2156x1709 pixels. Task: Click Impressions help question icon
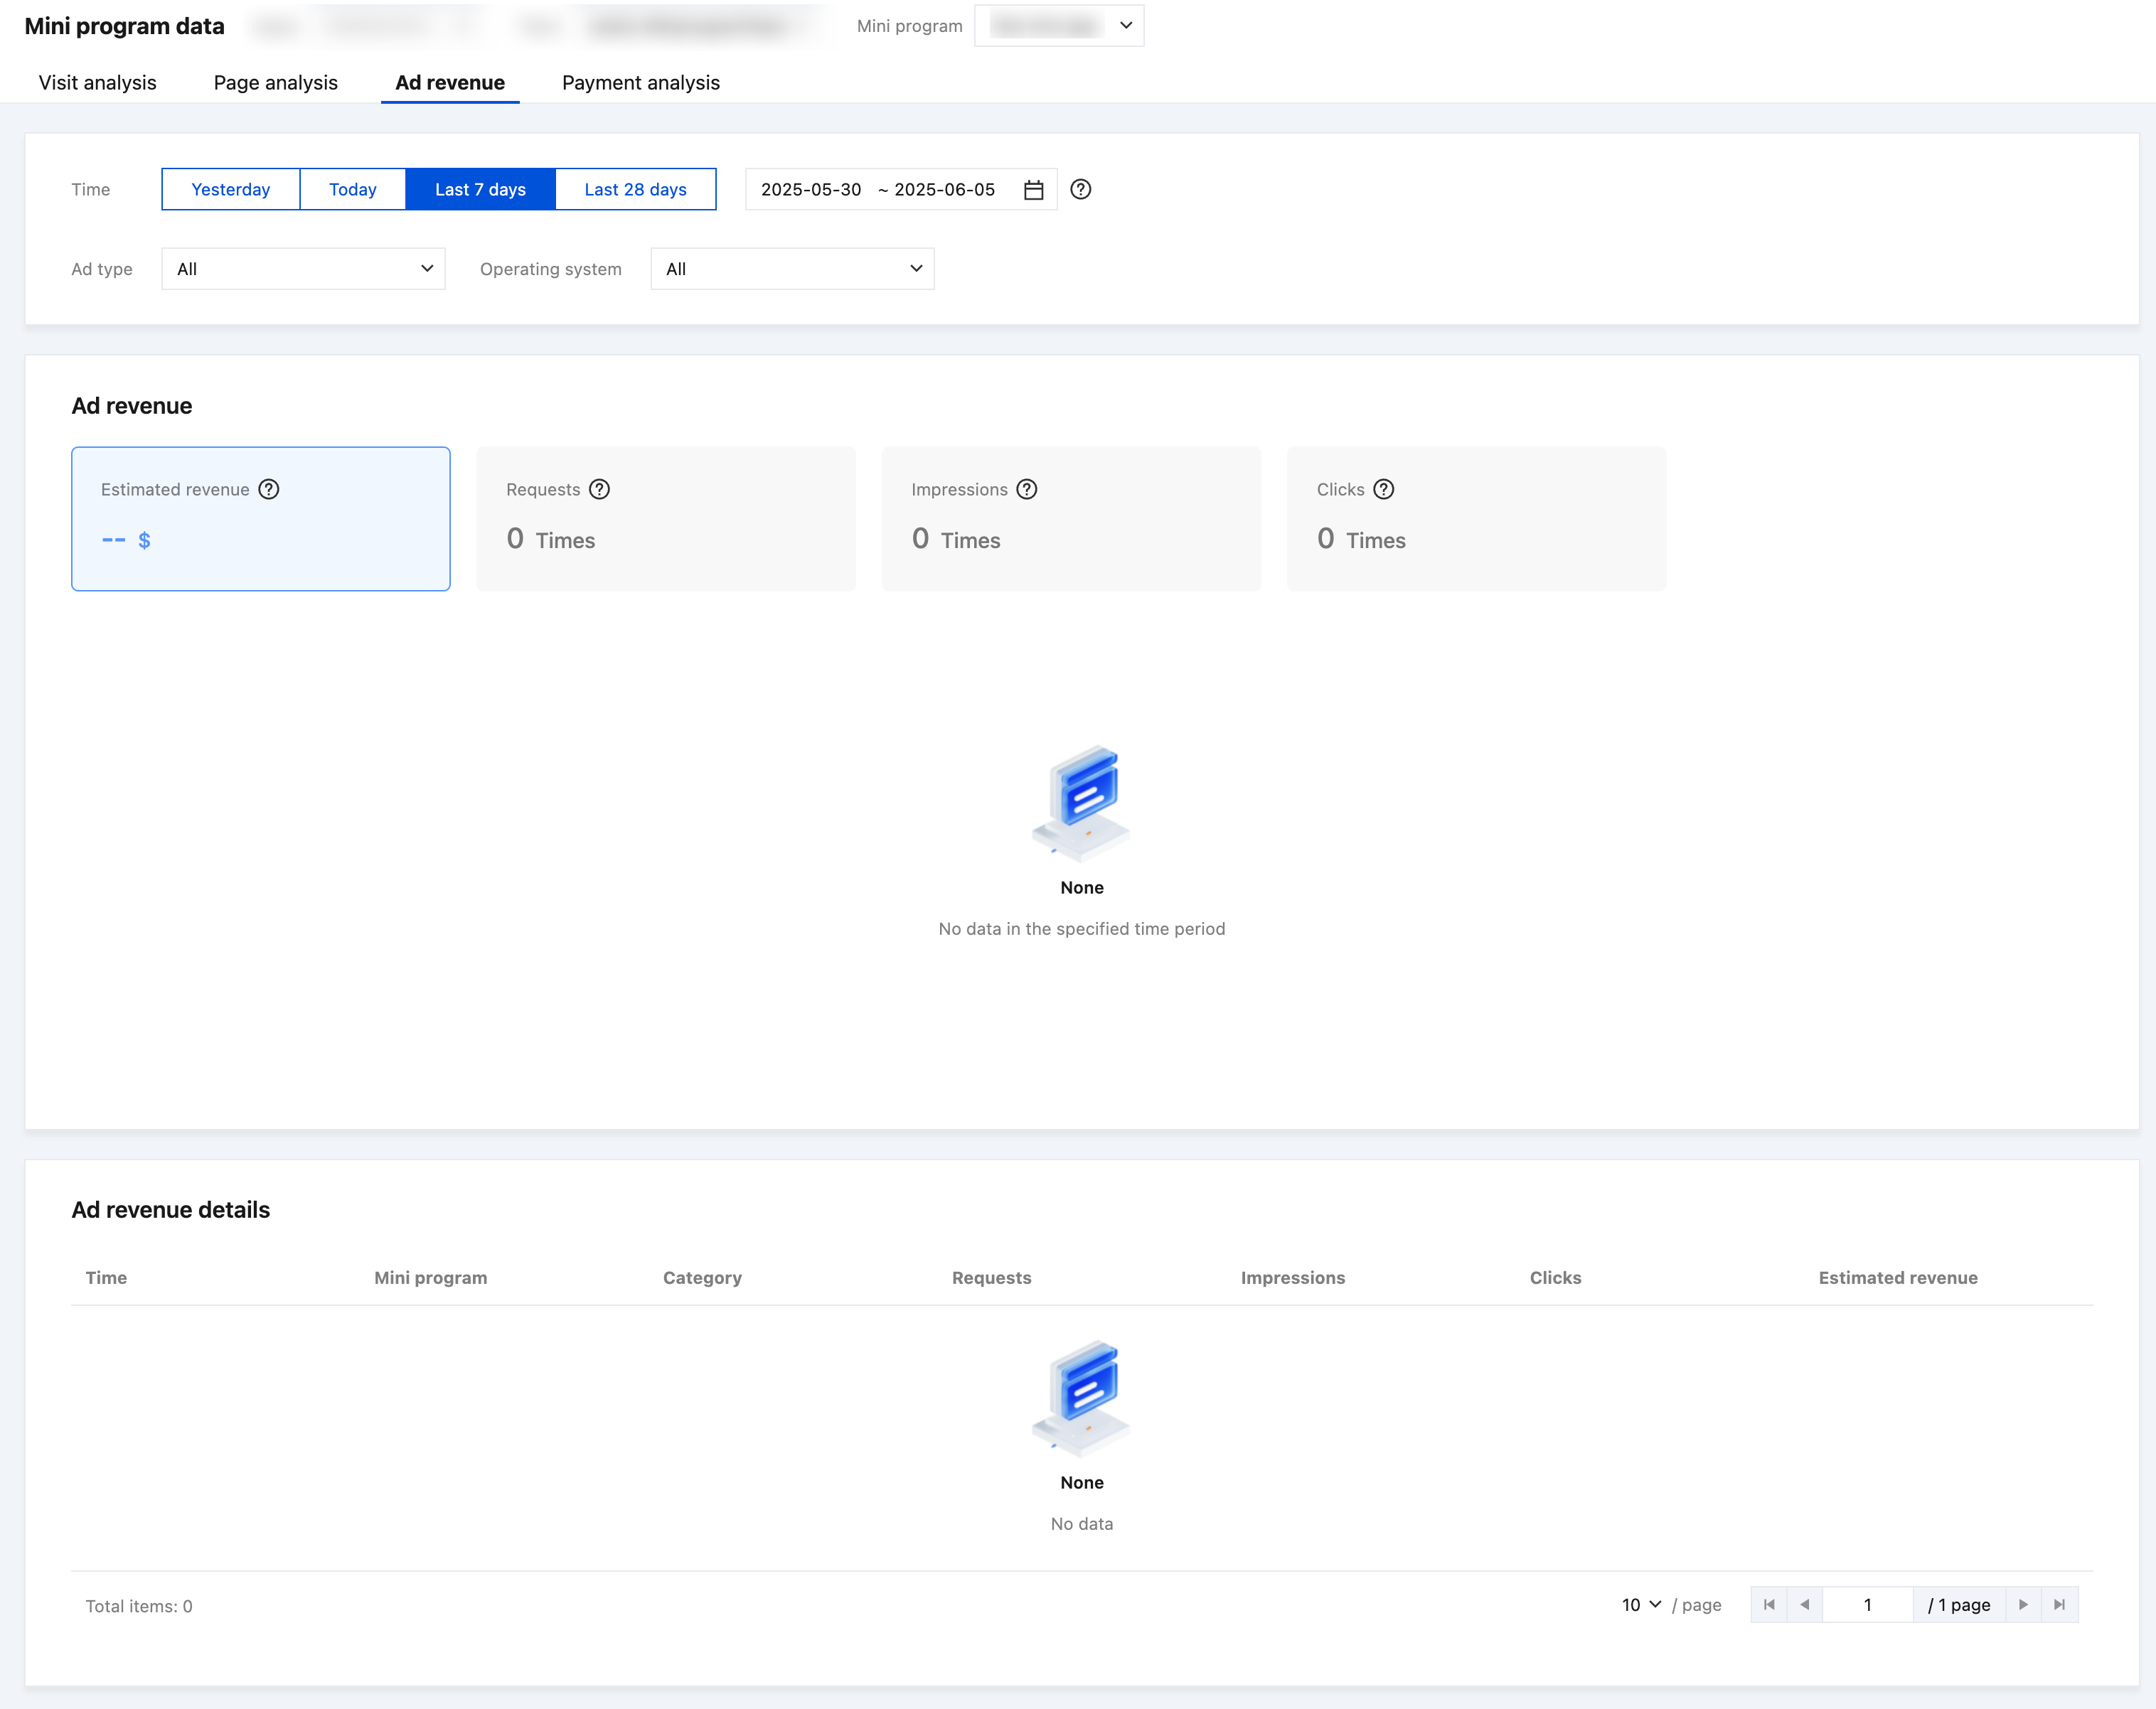coord(1026,489)
